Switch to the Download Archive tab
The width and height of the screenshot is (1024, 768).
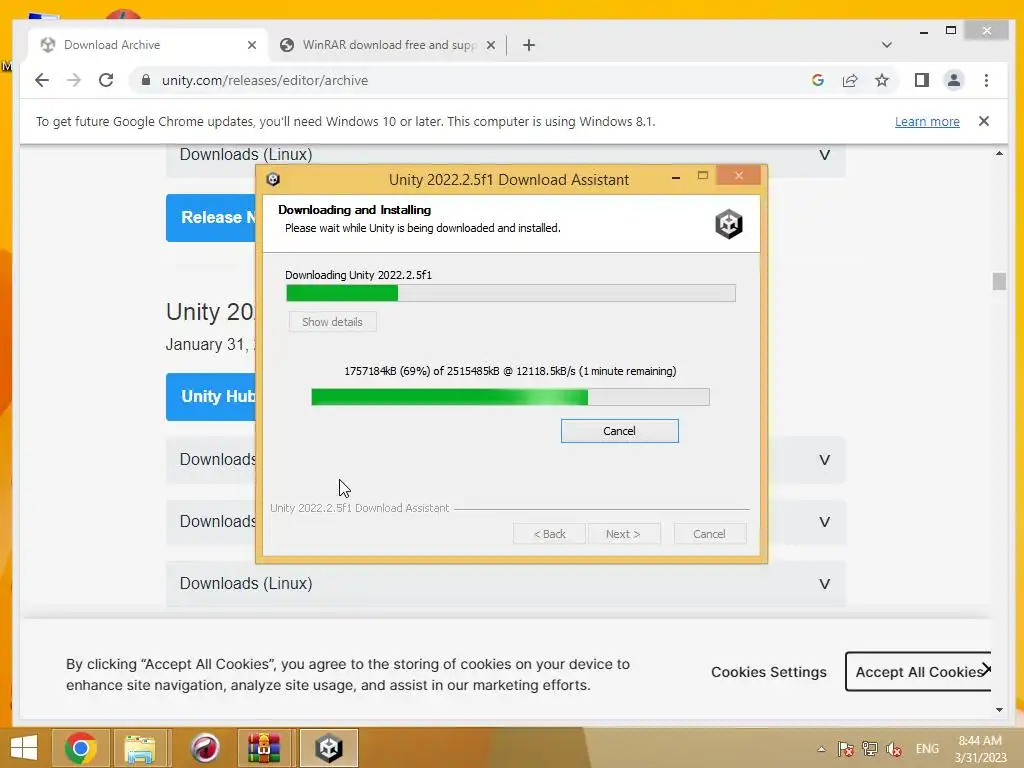pos(149,45)
